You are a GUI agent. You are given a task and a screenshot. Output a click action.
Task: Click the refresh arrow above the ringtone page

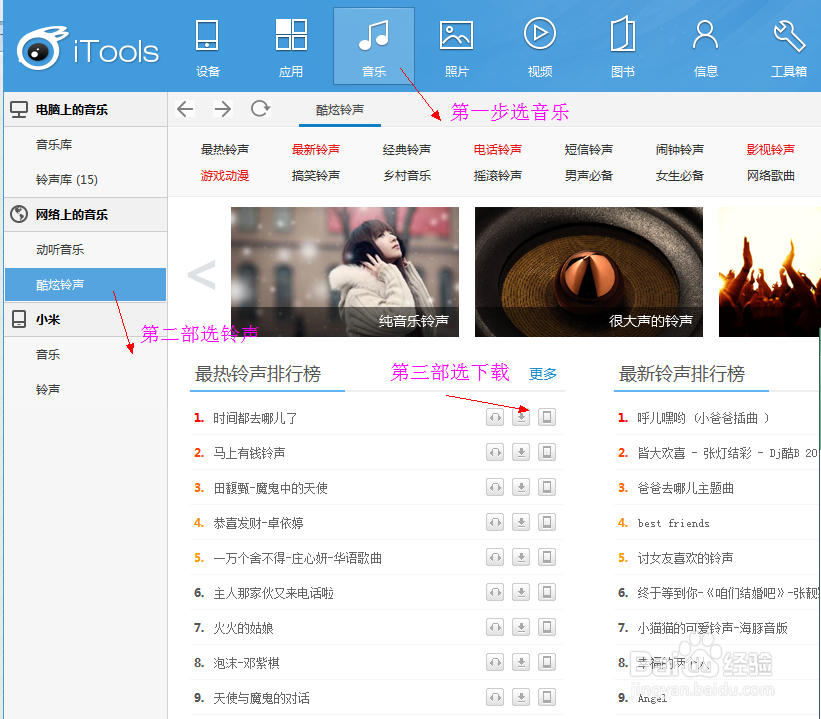[258, 110]
